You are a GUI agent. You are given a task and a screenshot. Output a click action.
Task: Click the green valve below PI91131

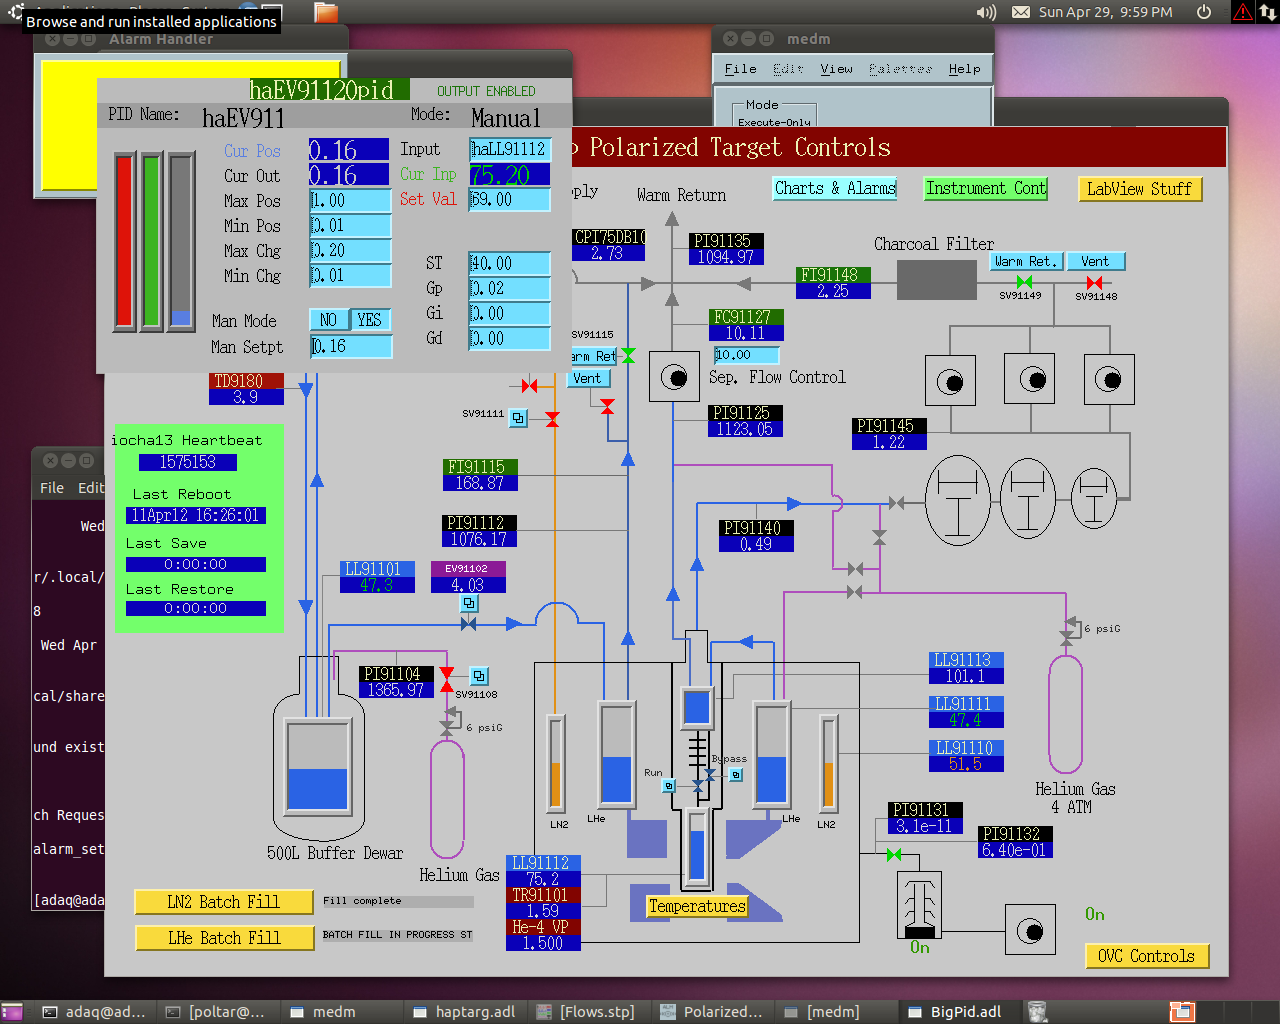click(894, 855)
